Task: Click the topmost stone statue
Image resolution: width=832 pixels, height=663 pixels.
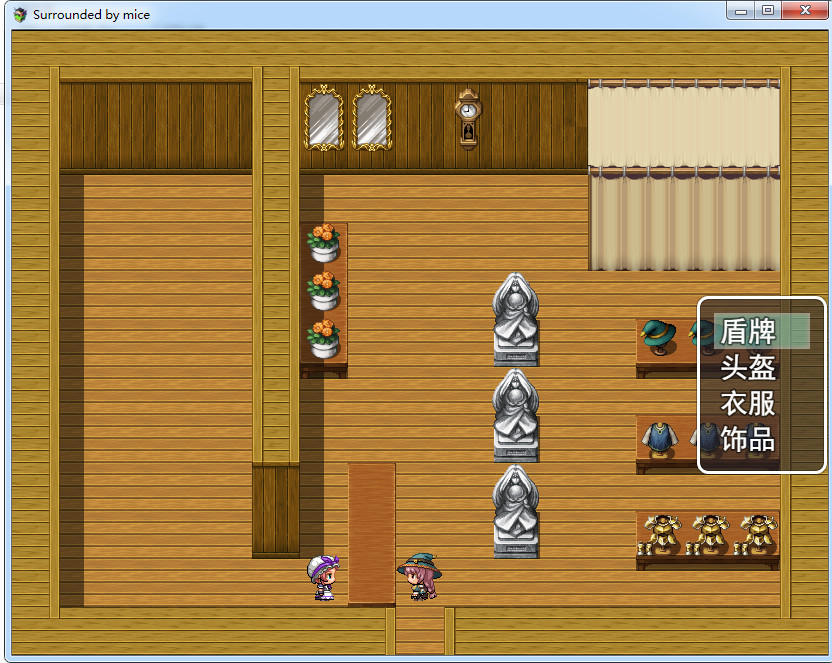Action: [516, 315]
